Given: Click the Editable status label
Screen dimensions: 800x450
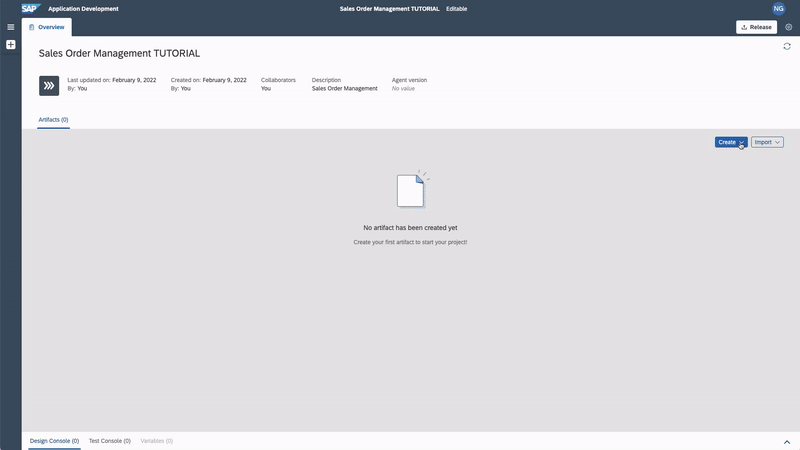Looking at the screenshot, I should [456, 8].
